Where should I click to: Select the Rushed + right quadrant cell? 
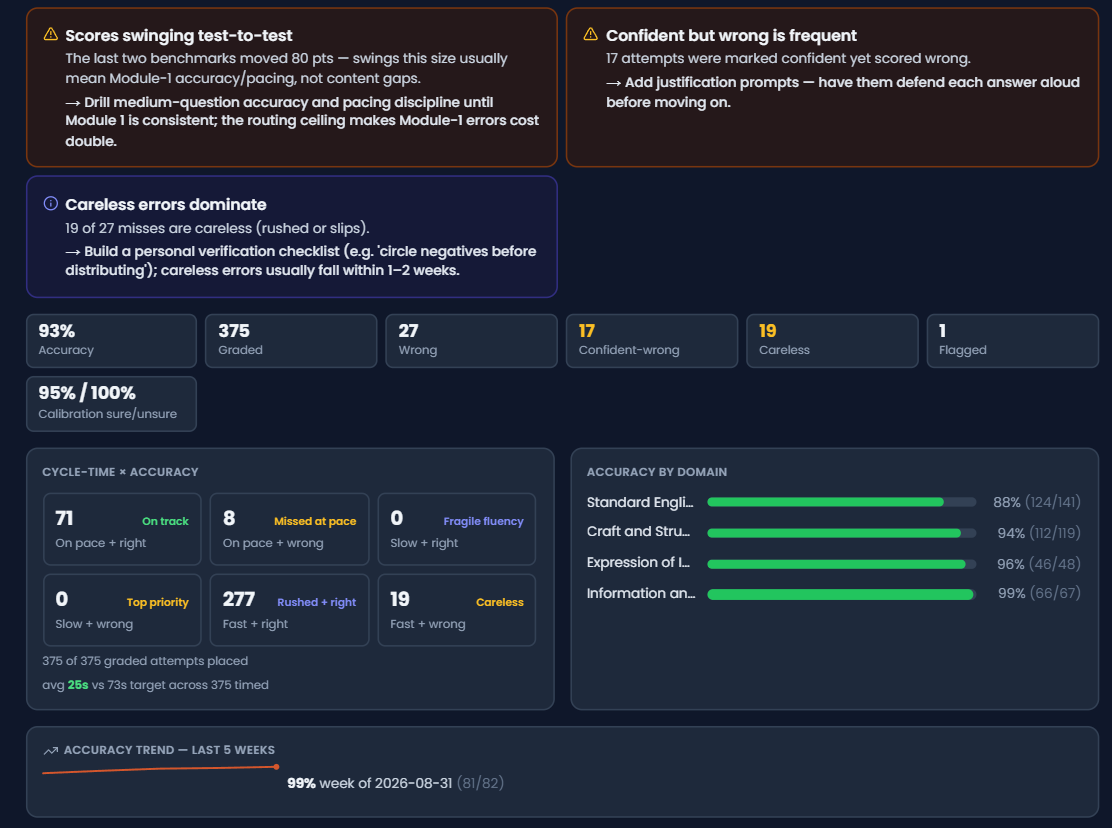coord(289,610)
